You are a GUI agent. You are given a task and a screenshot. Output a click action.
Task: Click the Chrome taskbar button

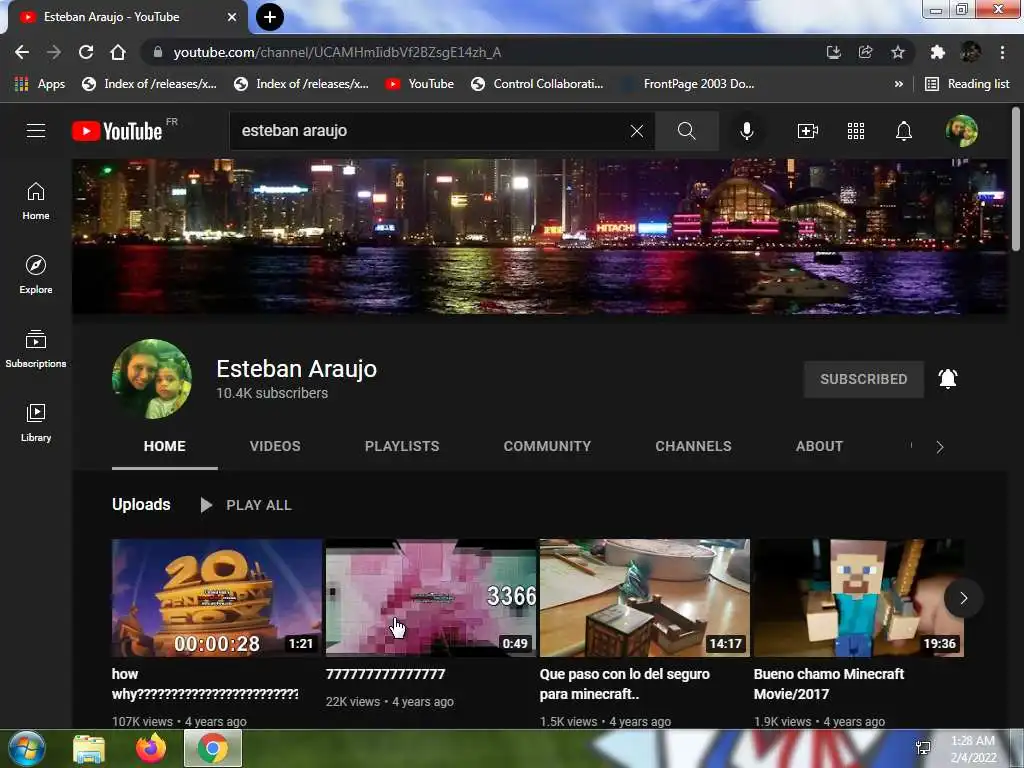213,749
